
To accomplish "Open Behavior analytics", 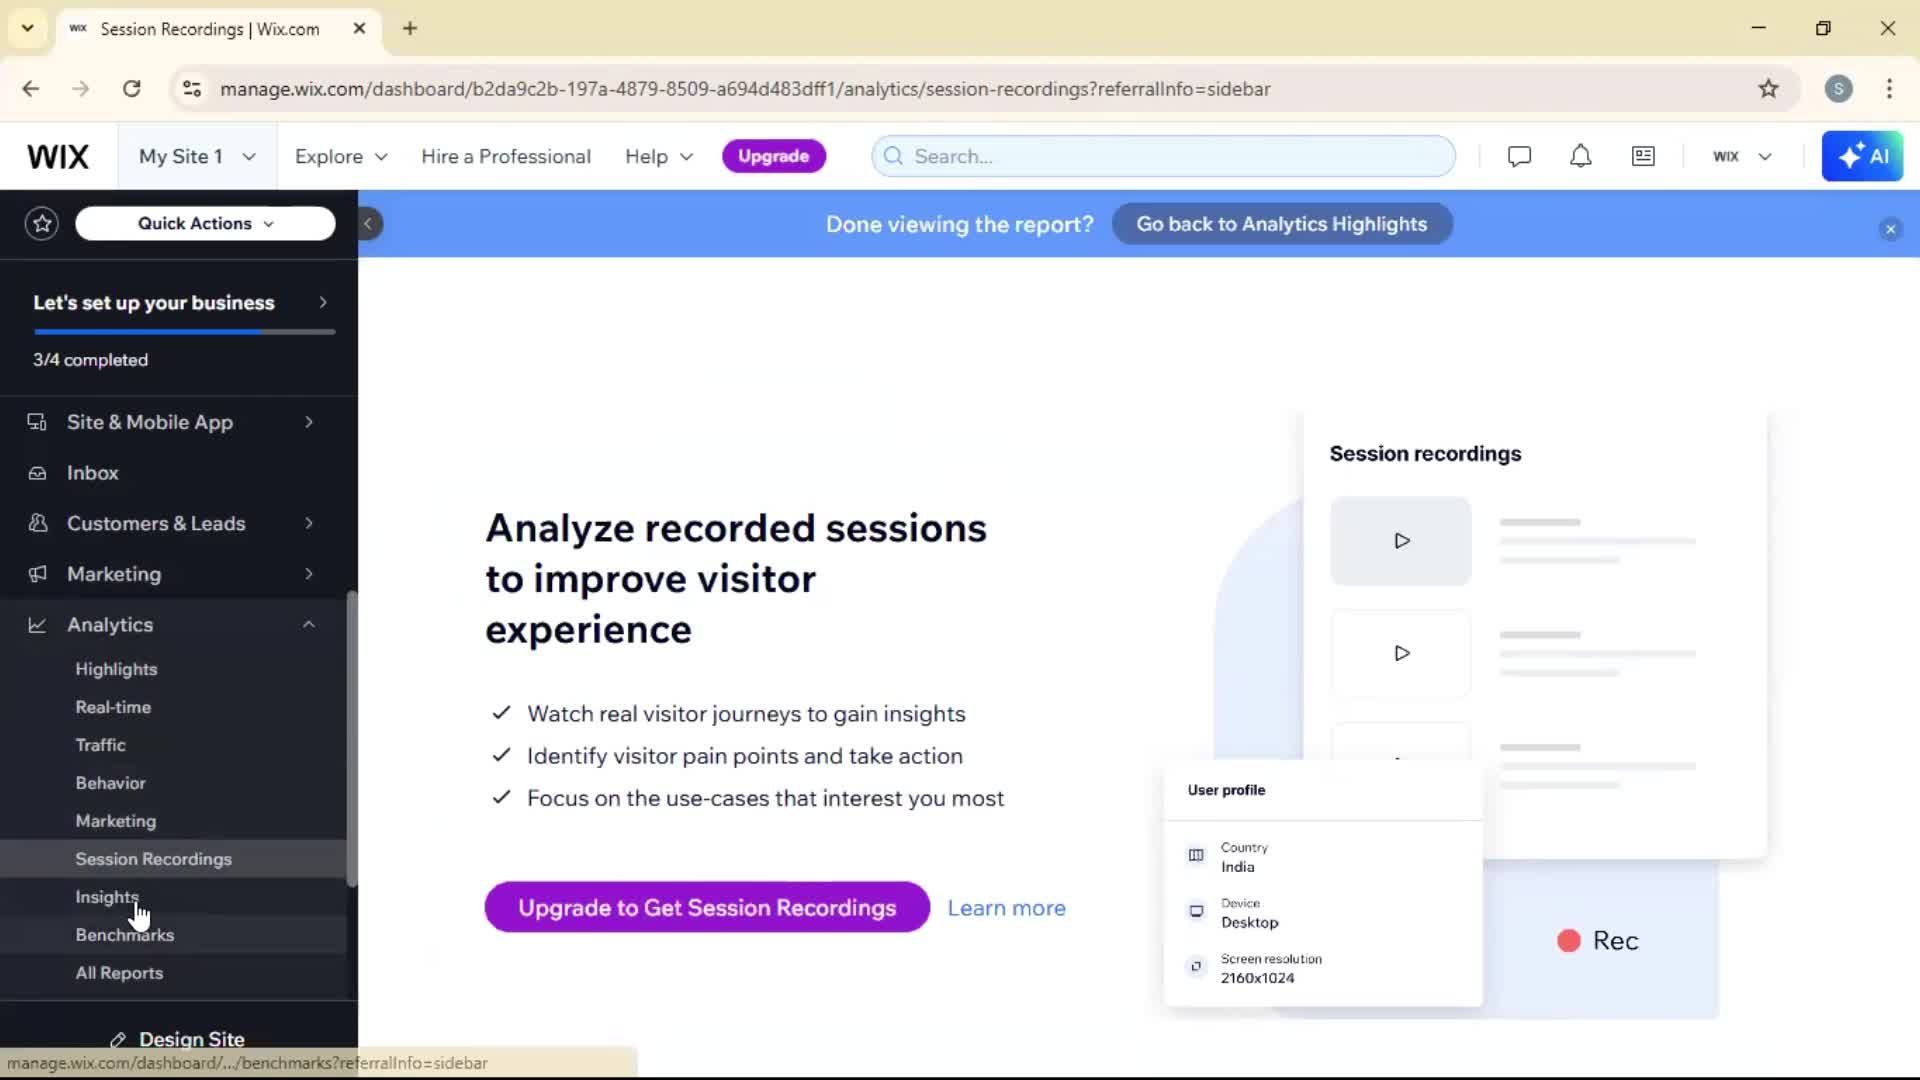I will (110, 783).
